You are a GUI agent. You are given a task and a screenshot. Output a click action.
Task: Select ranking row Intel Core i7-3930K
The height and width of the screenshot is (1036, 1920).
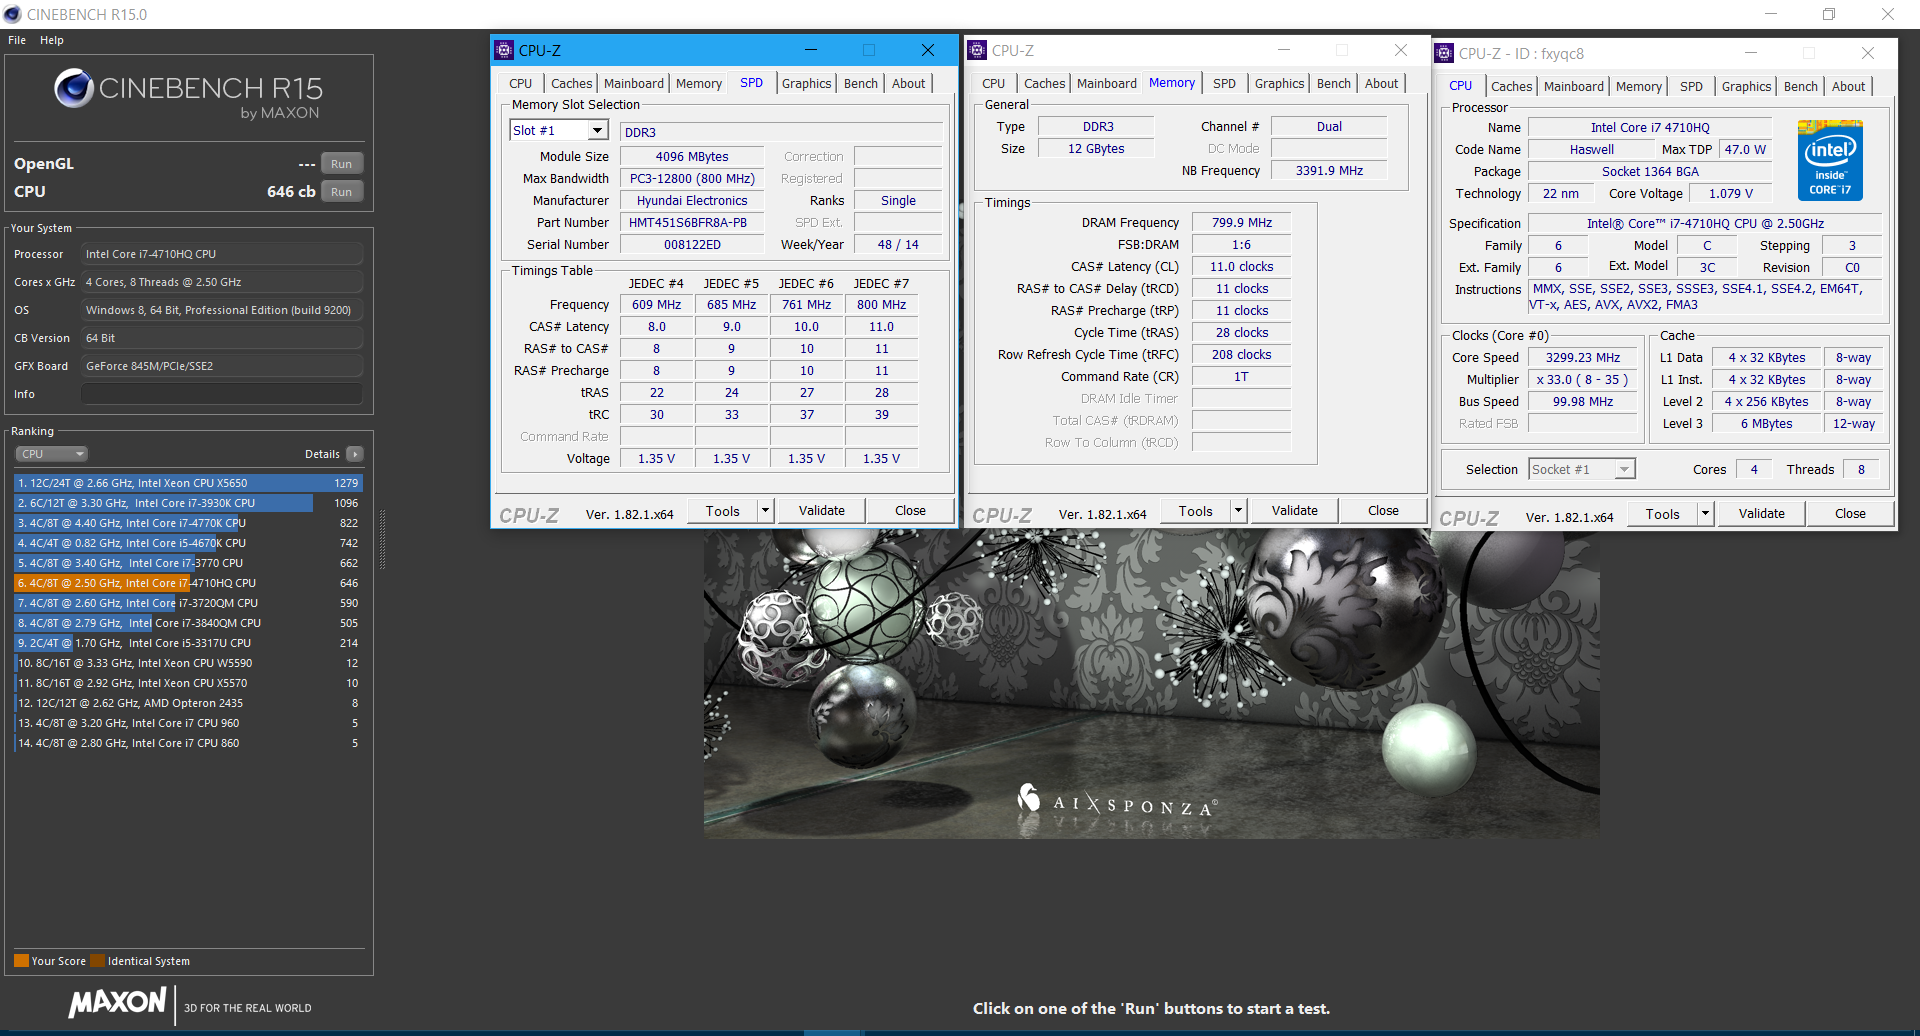click(x=188, y=503)
